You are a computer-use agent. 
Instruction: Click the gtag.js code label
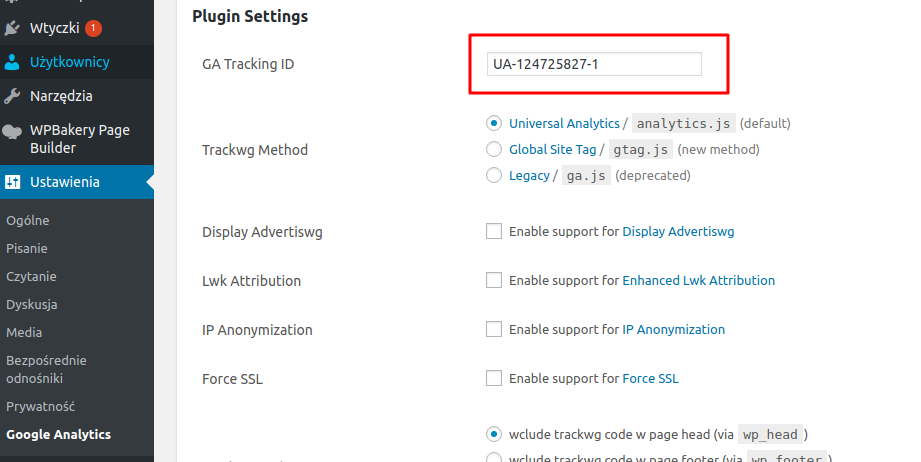click(x=641, y=150)
